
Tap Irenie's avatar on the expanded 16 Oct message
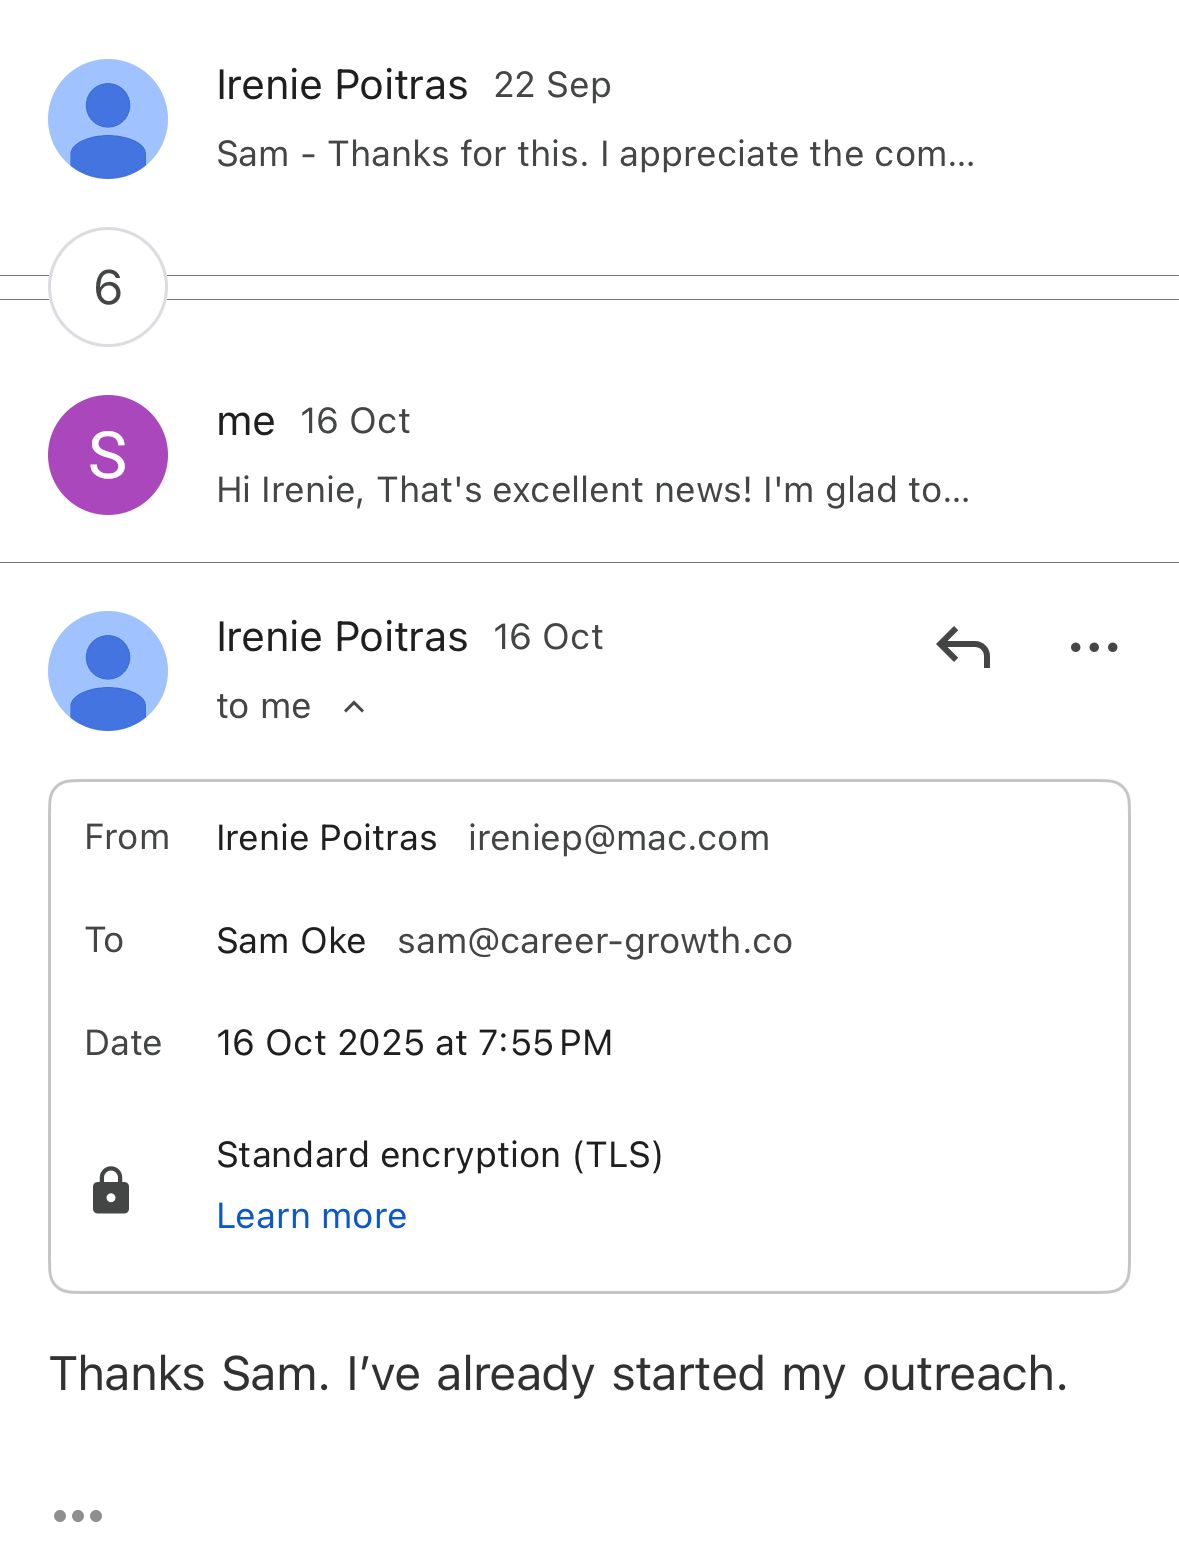[x=108, y=671]
